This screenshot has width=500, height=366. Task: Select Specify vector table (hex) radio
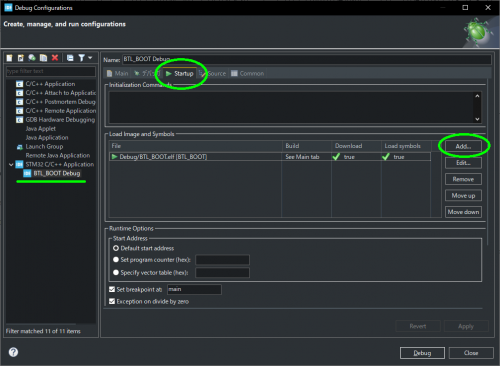click(116, 273)
